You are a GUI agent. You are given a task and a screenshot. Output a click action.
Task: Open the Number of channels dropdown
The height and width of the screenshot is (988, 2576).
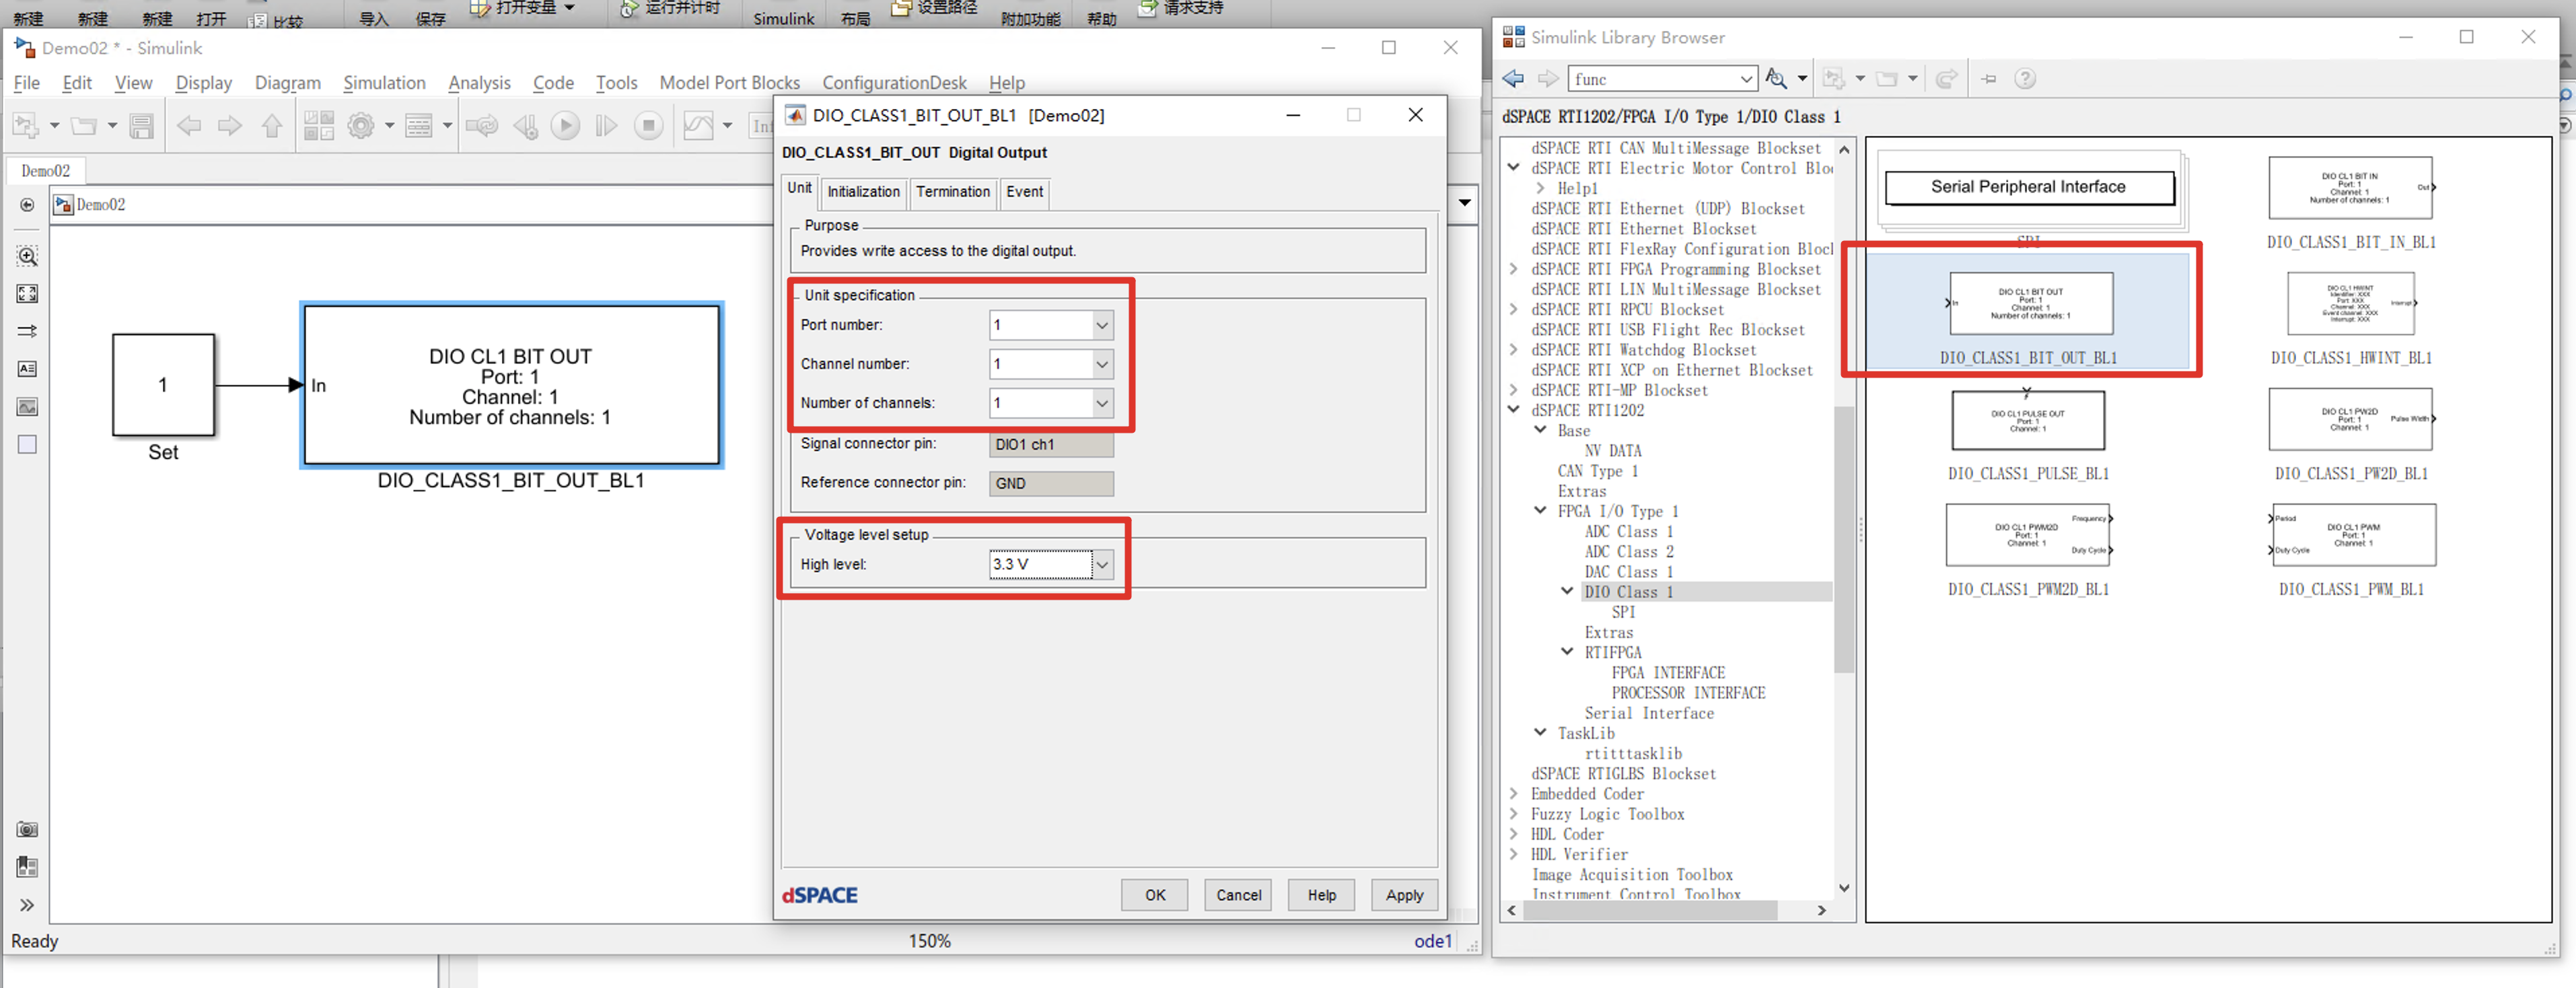(1102, 404)
